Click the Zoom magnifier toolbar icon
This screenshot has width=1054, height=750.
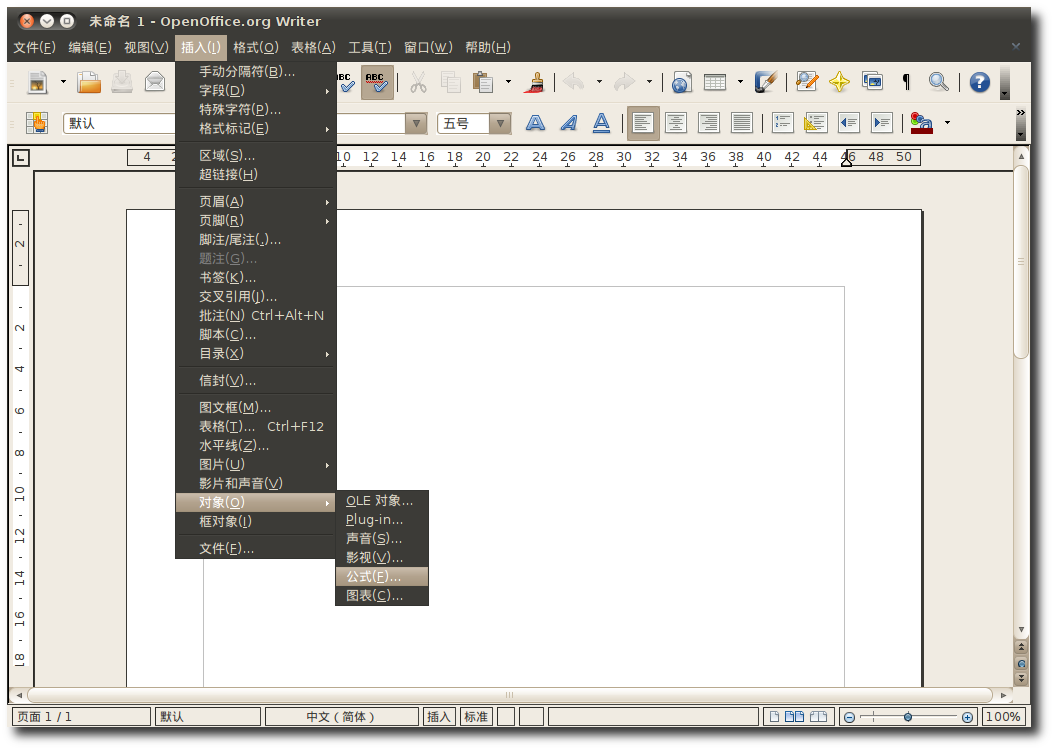coord(938,83)
